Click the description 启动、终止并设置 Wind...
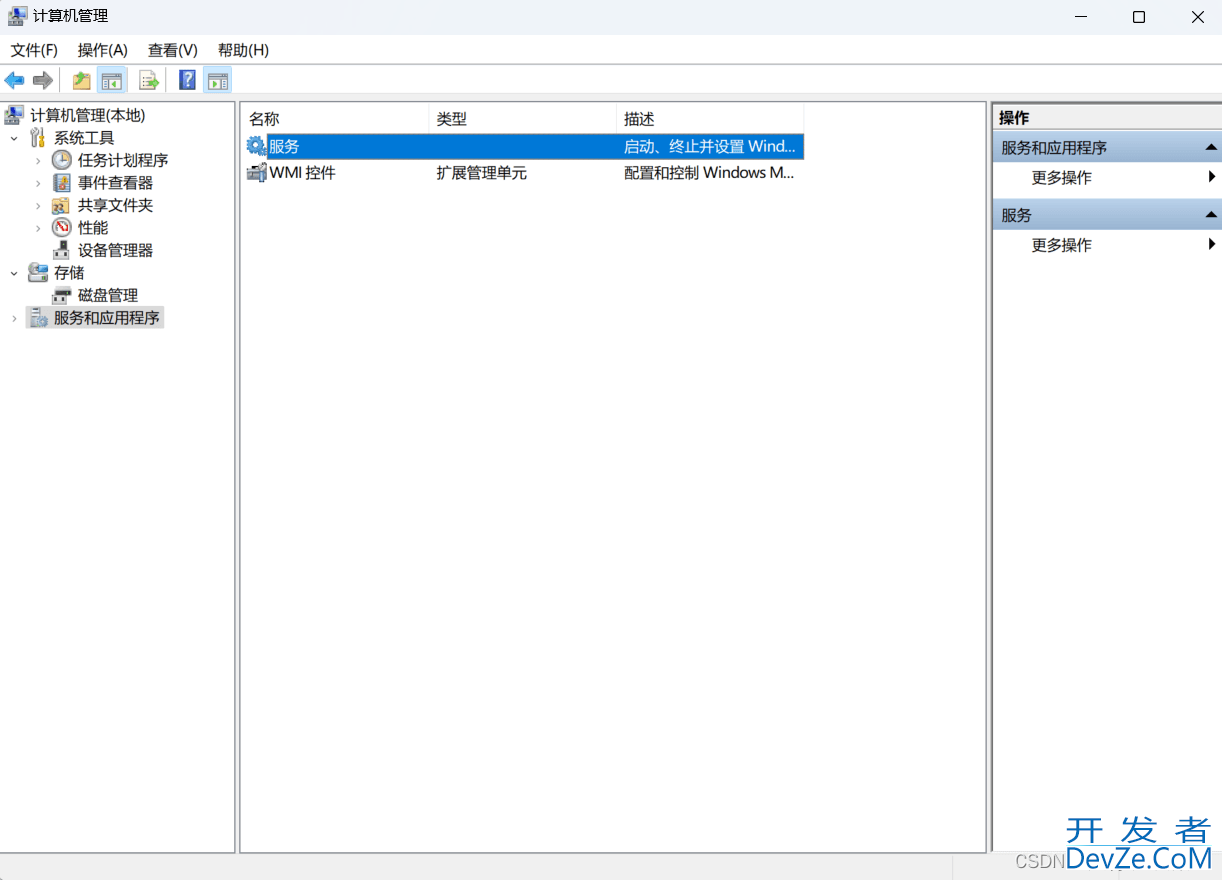Screen dimensions: 1222x880 [710, 146]
